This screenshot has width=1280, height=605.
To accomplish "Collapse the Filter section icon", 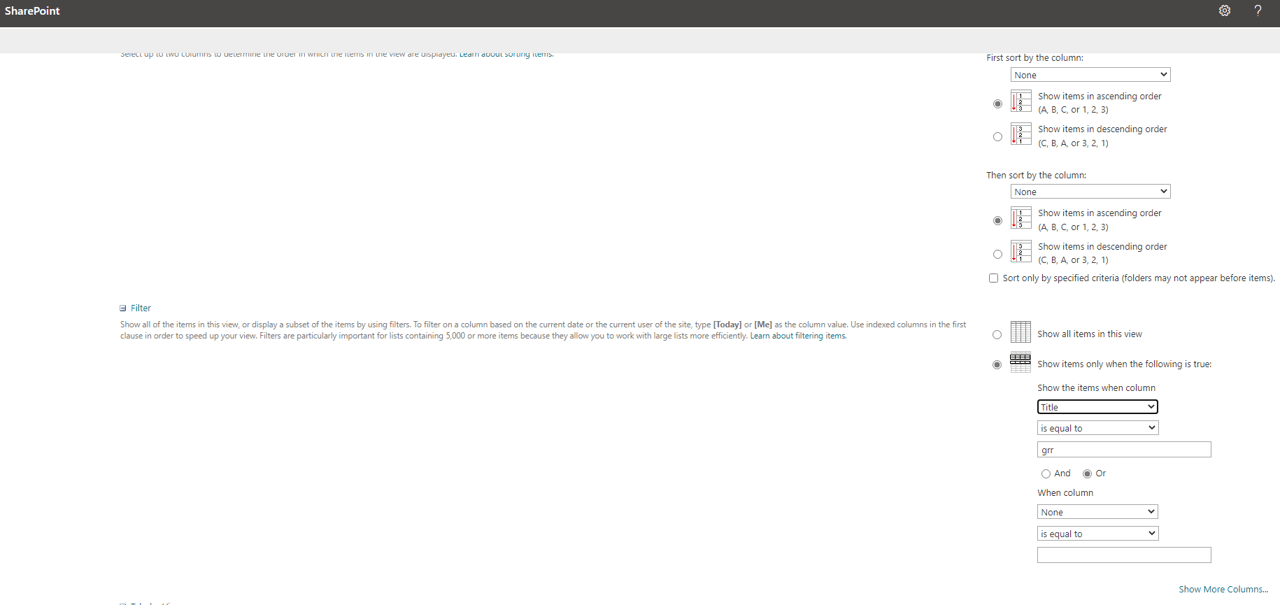I will coord(123,308).
